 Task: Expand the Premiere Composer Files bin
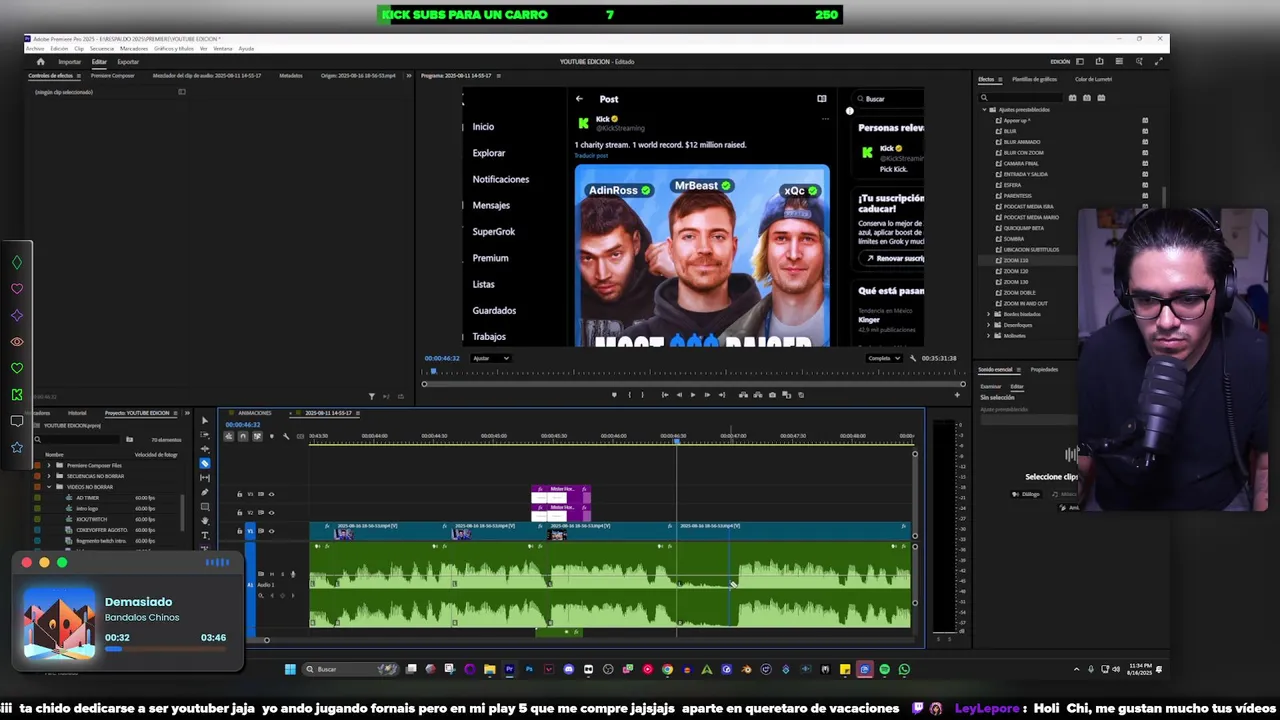tap(48, 465)
